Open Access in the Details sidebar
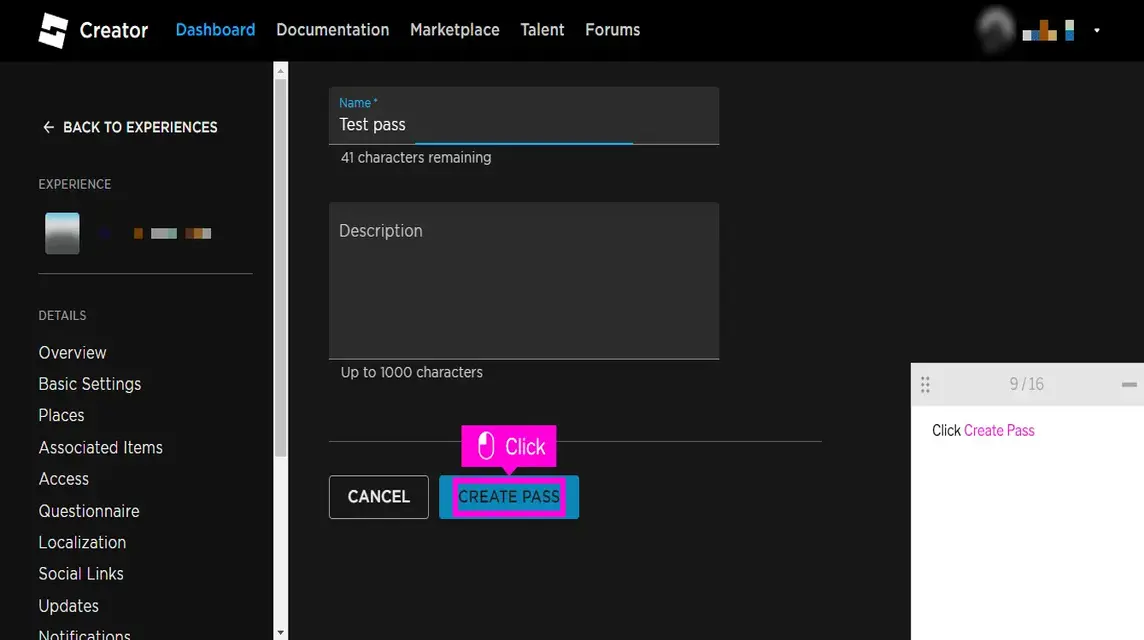The image size is (1144, 640). click(63, 479)
